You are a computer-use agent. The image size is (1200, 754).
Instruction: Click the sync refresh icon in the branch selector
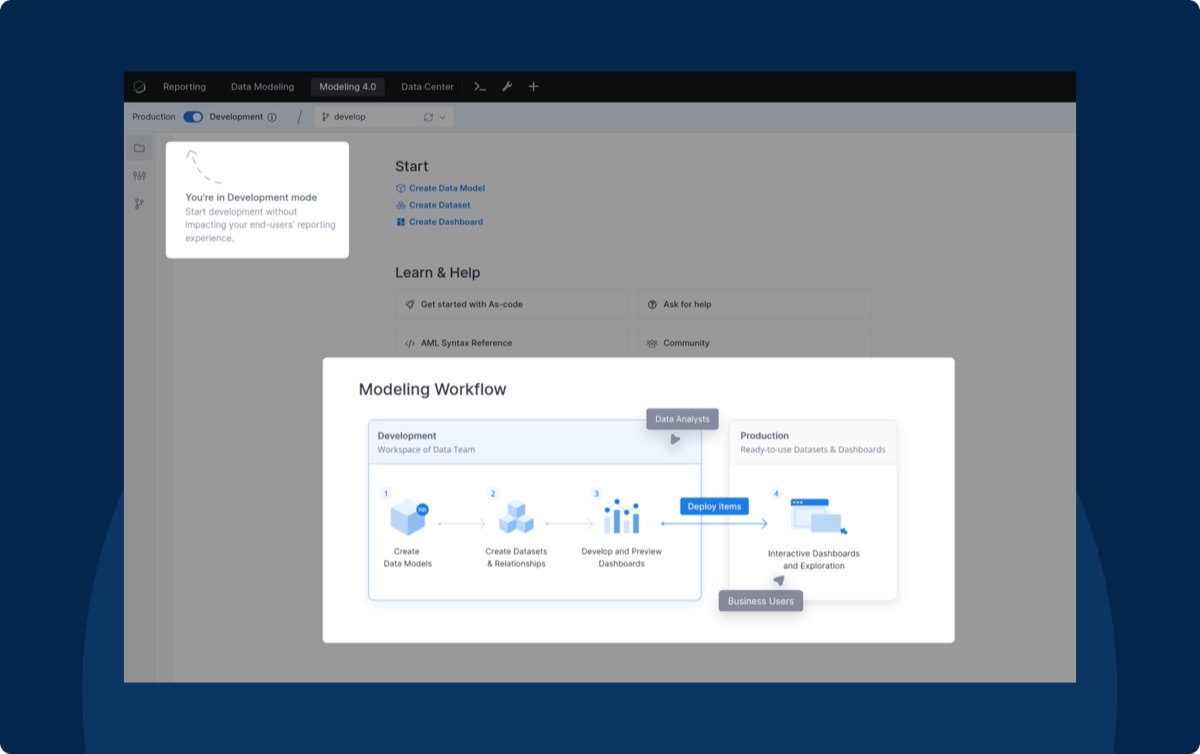point(428,117)
